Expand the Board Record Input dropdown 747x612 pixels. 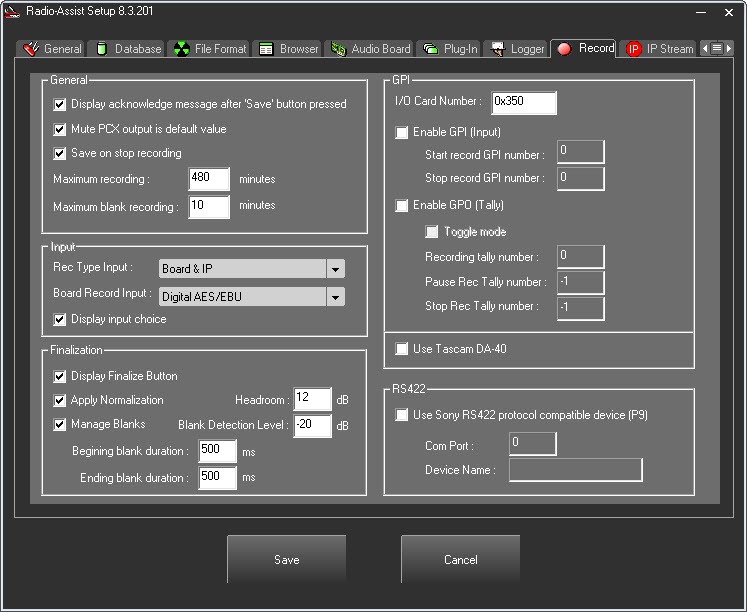coord(335,296)
